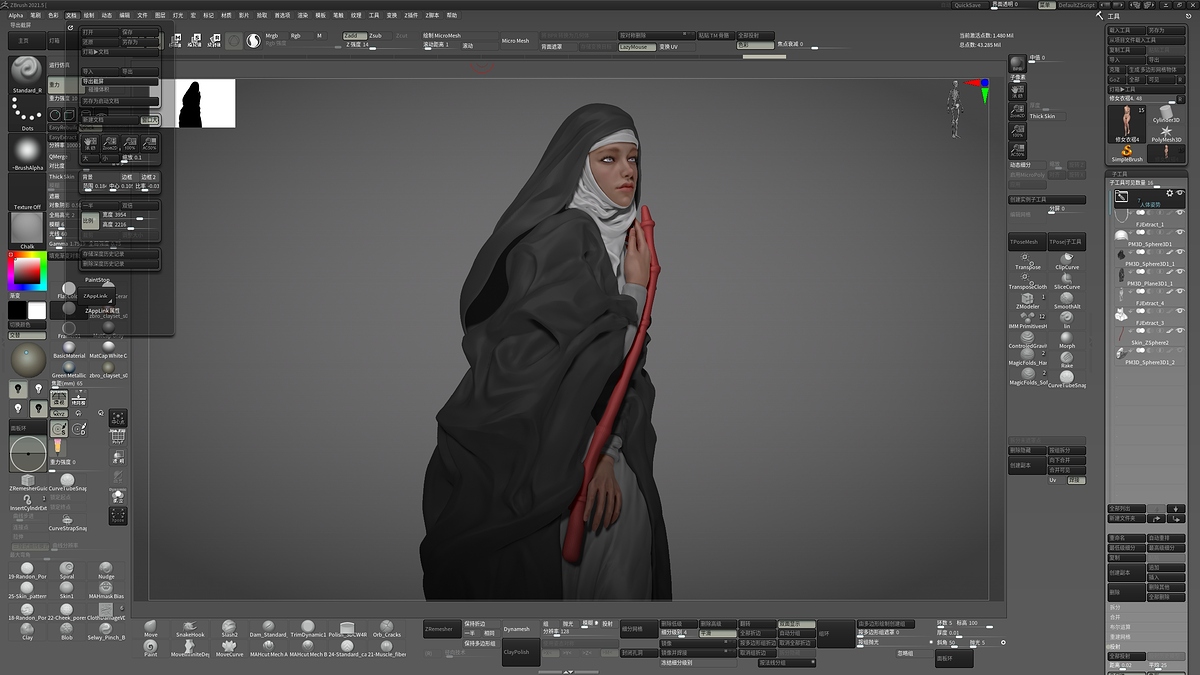Select the Clay brush

(27, 630)
